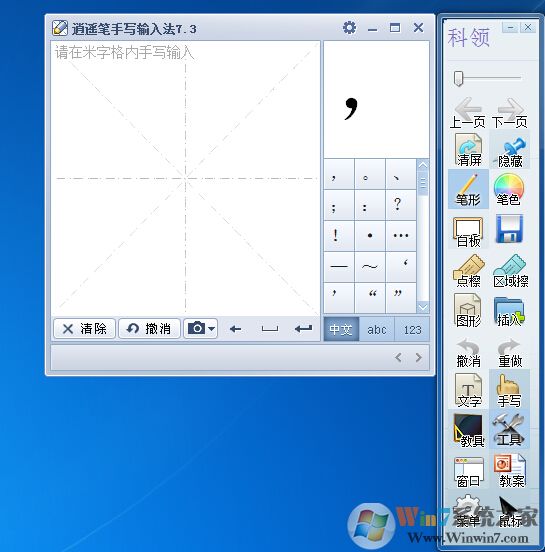This screenshot has width=545, height=552.
Task: Select the closing double quote cell
Action: [401, 297]
